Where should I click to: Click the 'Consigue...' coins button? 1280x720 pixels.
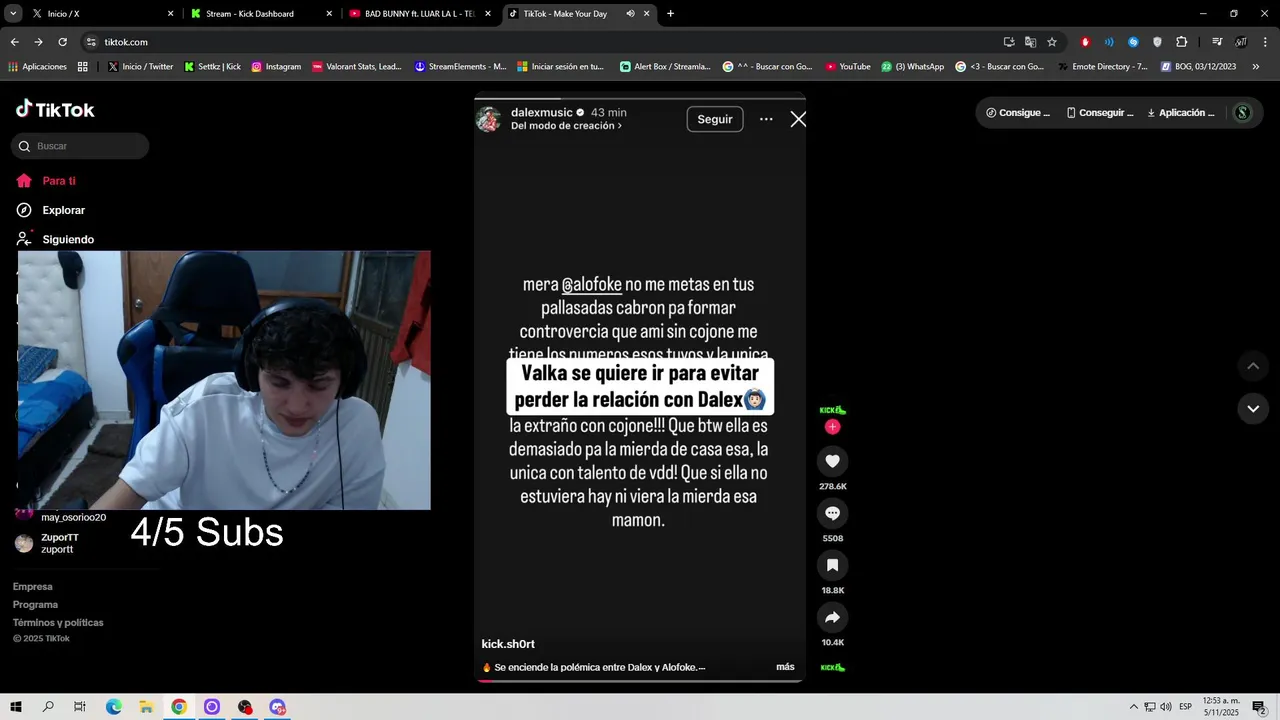click(x=1018, y=113)
